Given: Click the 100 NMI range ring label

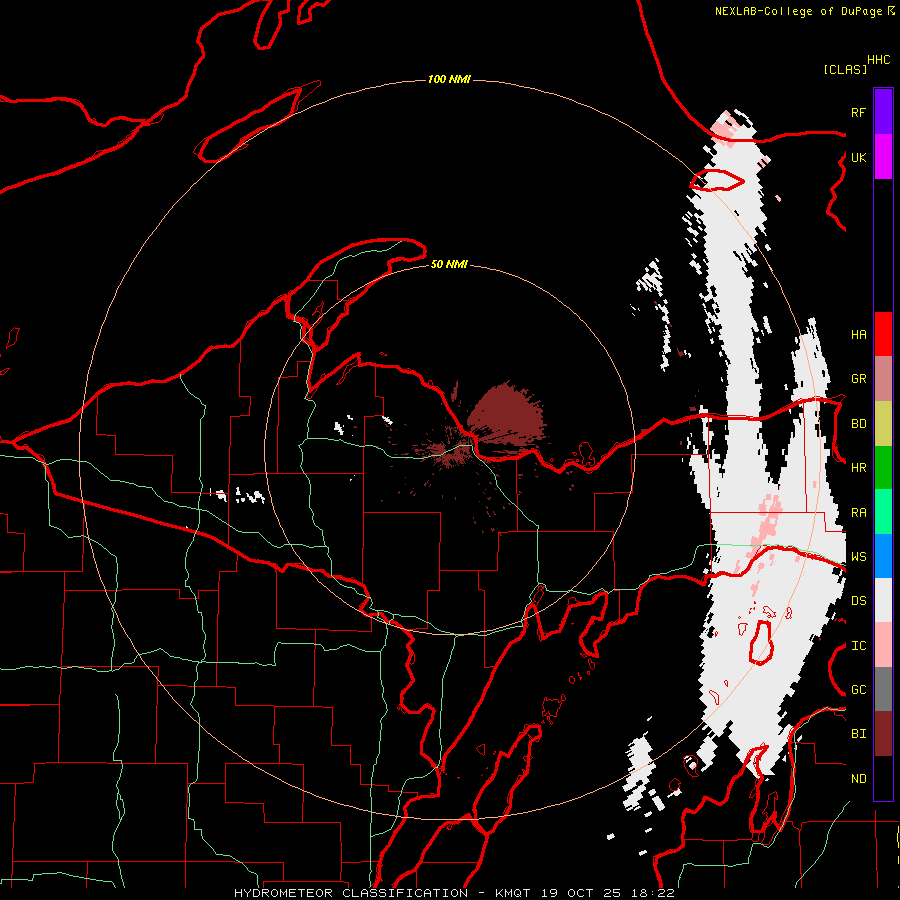Looking at the screenshot, I should (x=449, y=79).
